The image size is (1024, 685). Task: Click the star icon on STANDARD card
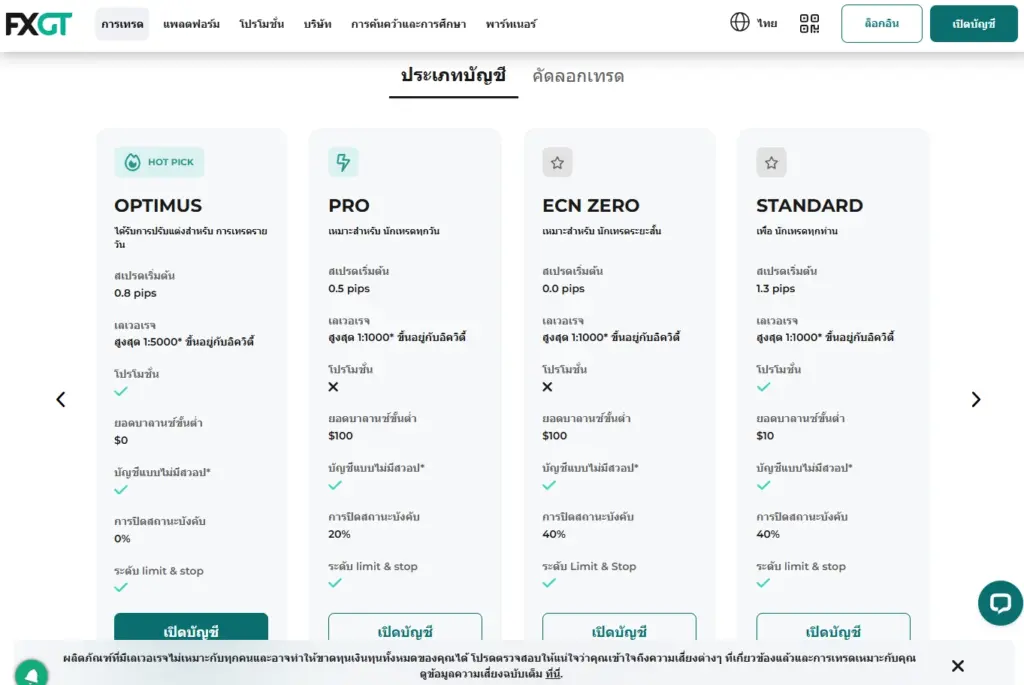pyautogui.click(x=771, y=162)
